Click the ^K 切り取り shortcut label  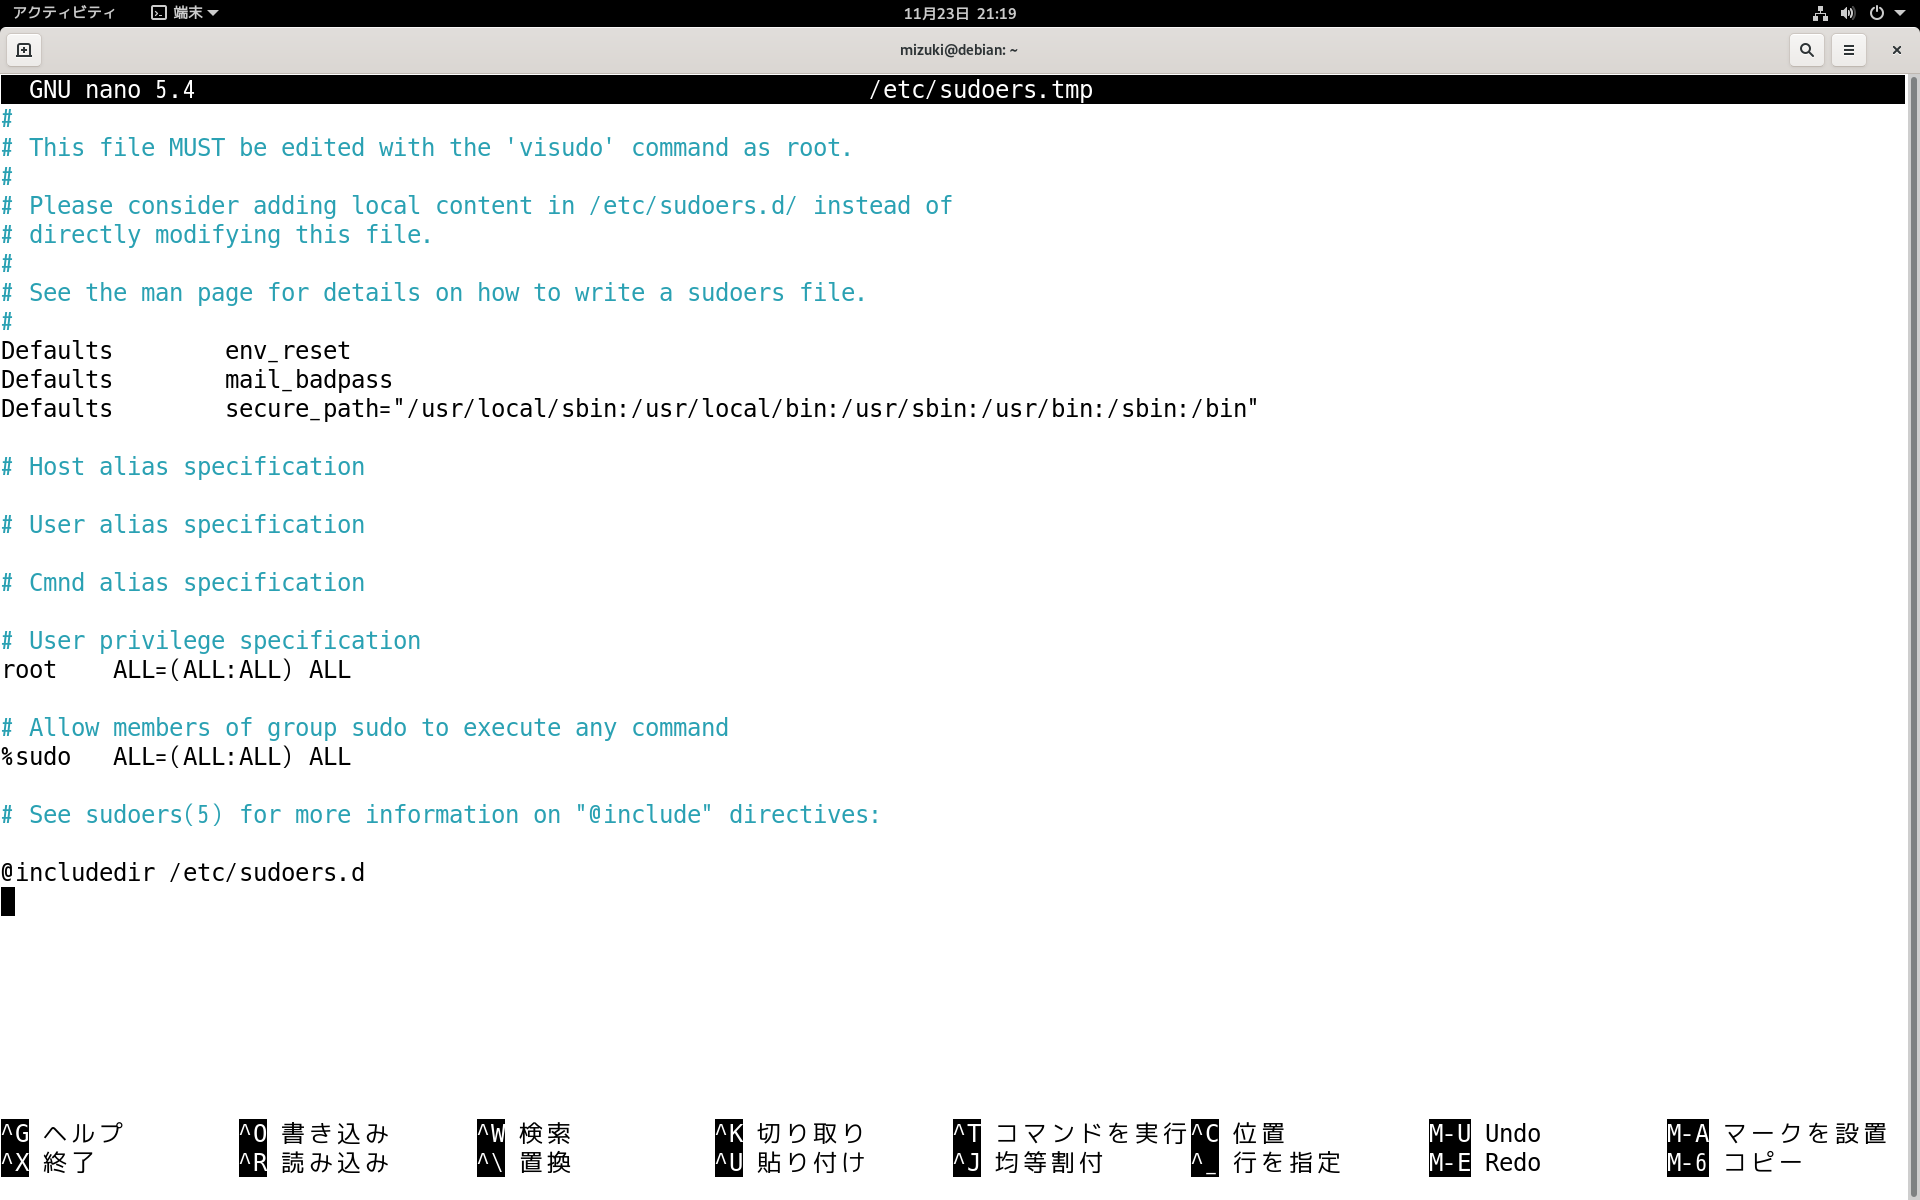click(790, 1133)
